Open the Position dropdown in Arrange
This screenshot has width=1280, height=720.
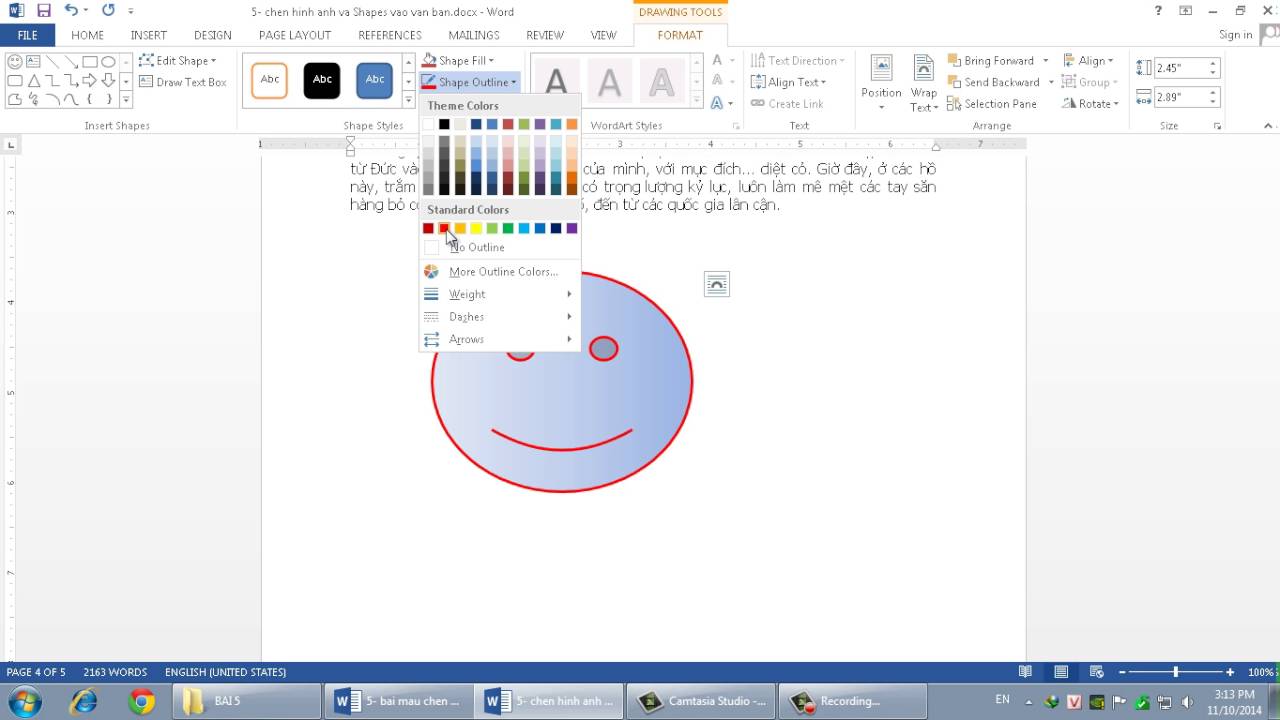[x=880, y=82]
